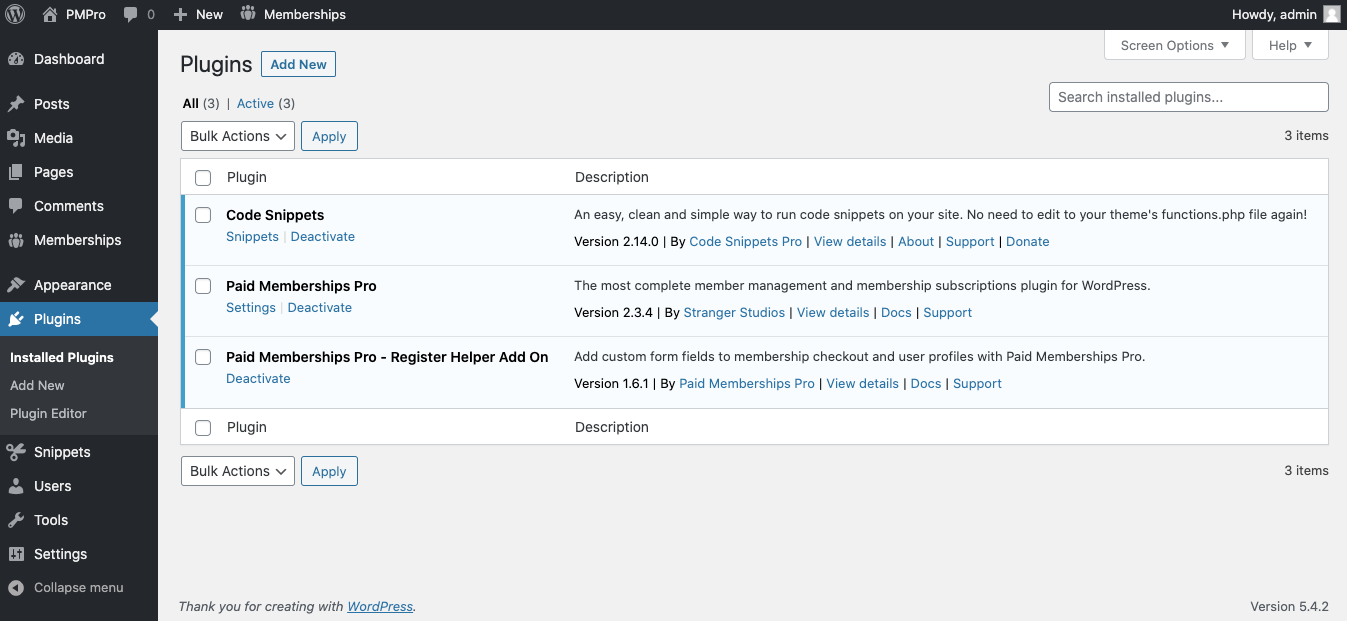Viewport: 1347px width, 621px height.
Task: Select the Dashboard icon in the sidebar
Action: coord(20,59)
